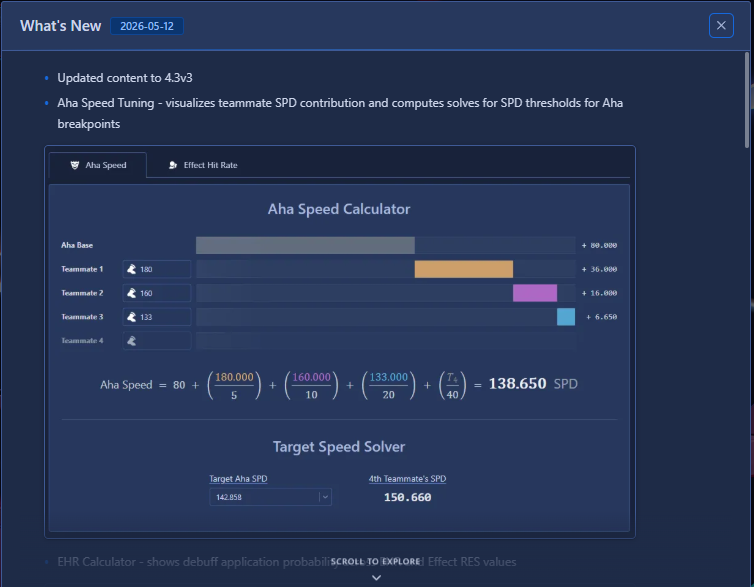Click the Aha Base row label

point(77,245)
